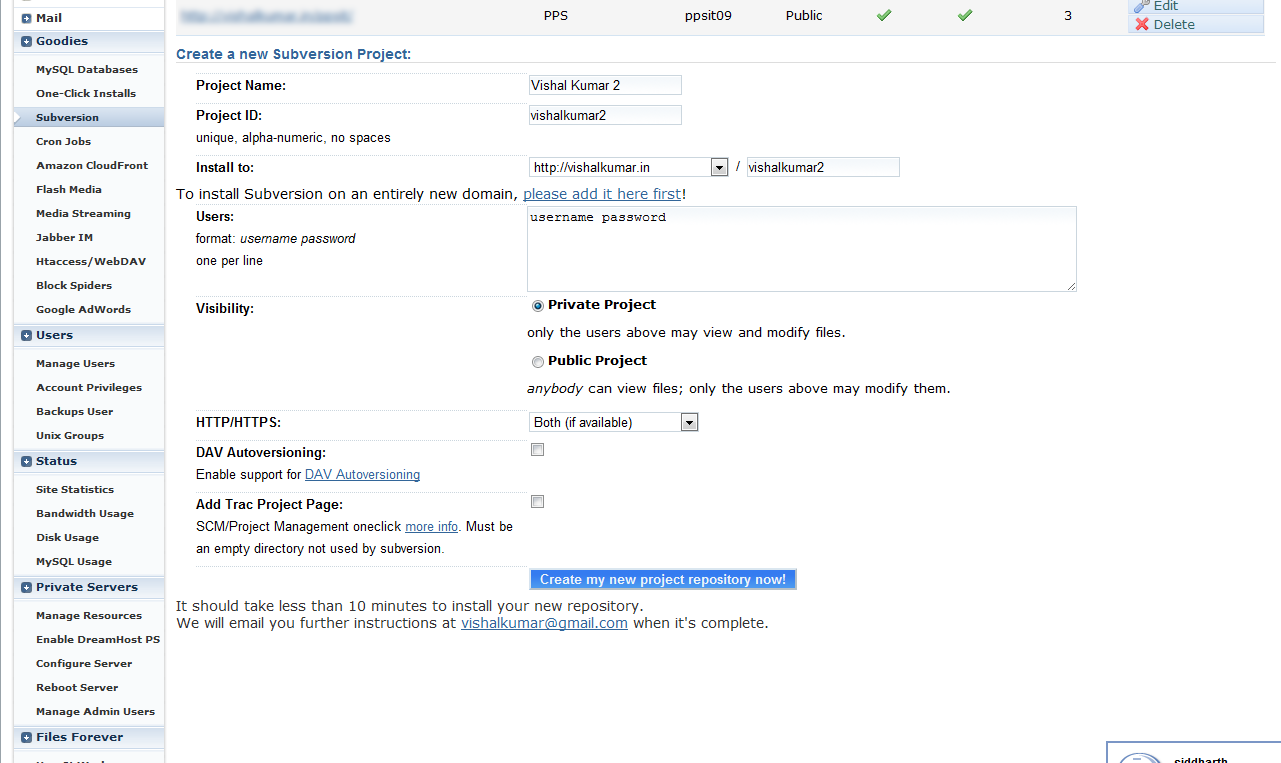This screenshot has width=1281, height=763.
Task: Collapse the Status section icon
Action: click(x=26, y=461)
